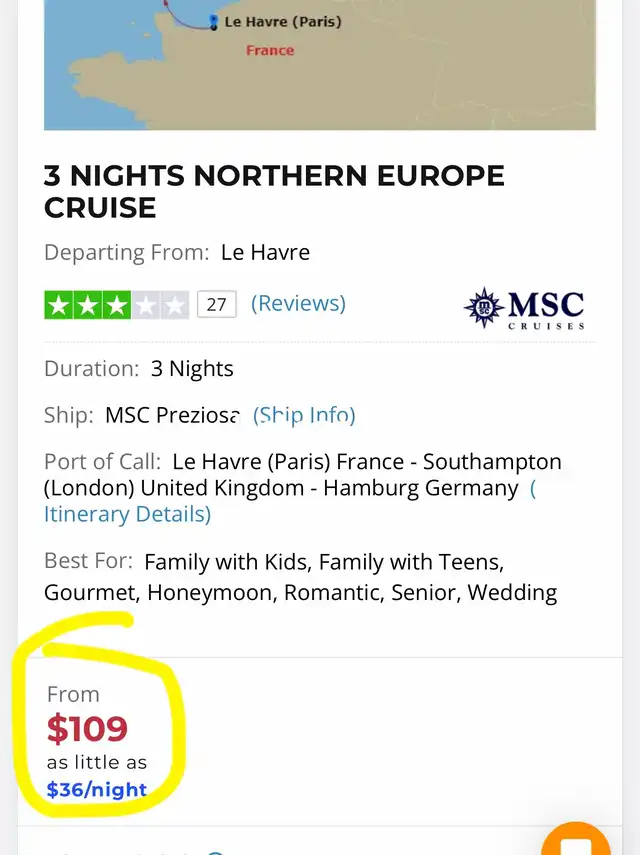Open the (Itinerary Details) link
Screen dimensions: 640x855
(127, 514)
